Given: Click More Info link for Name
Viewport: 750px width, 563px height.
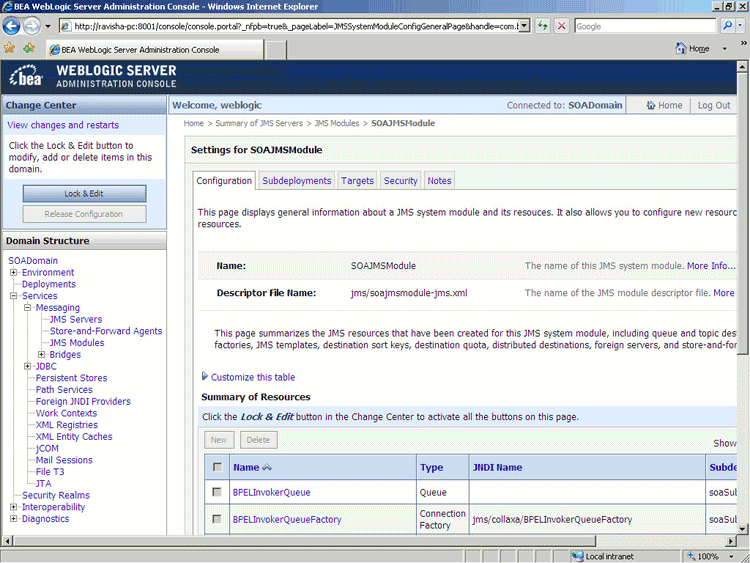Looking at the screenshot, I should click(711, 265).
